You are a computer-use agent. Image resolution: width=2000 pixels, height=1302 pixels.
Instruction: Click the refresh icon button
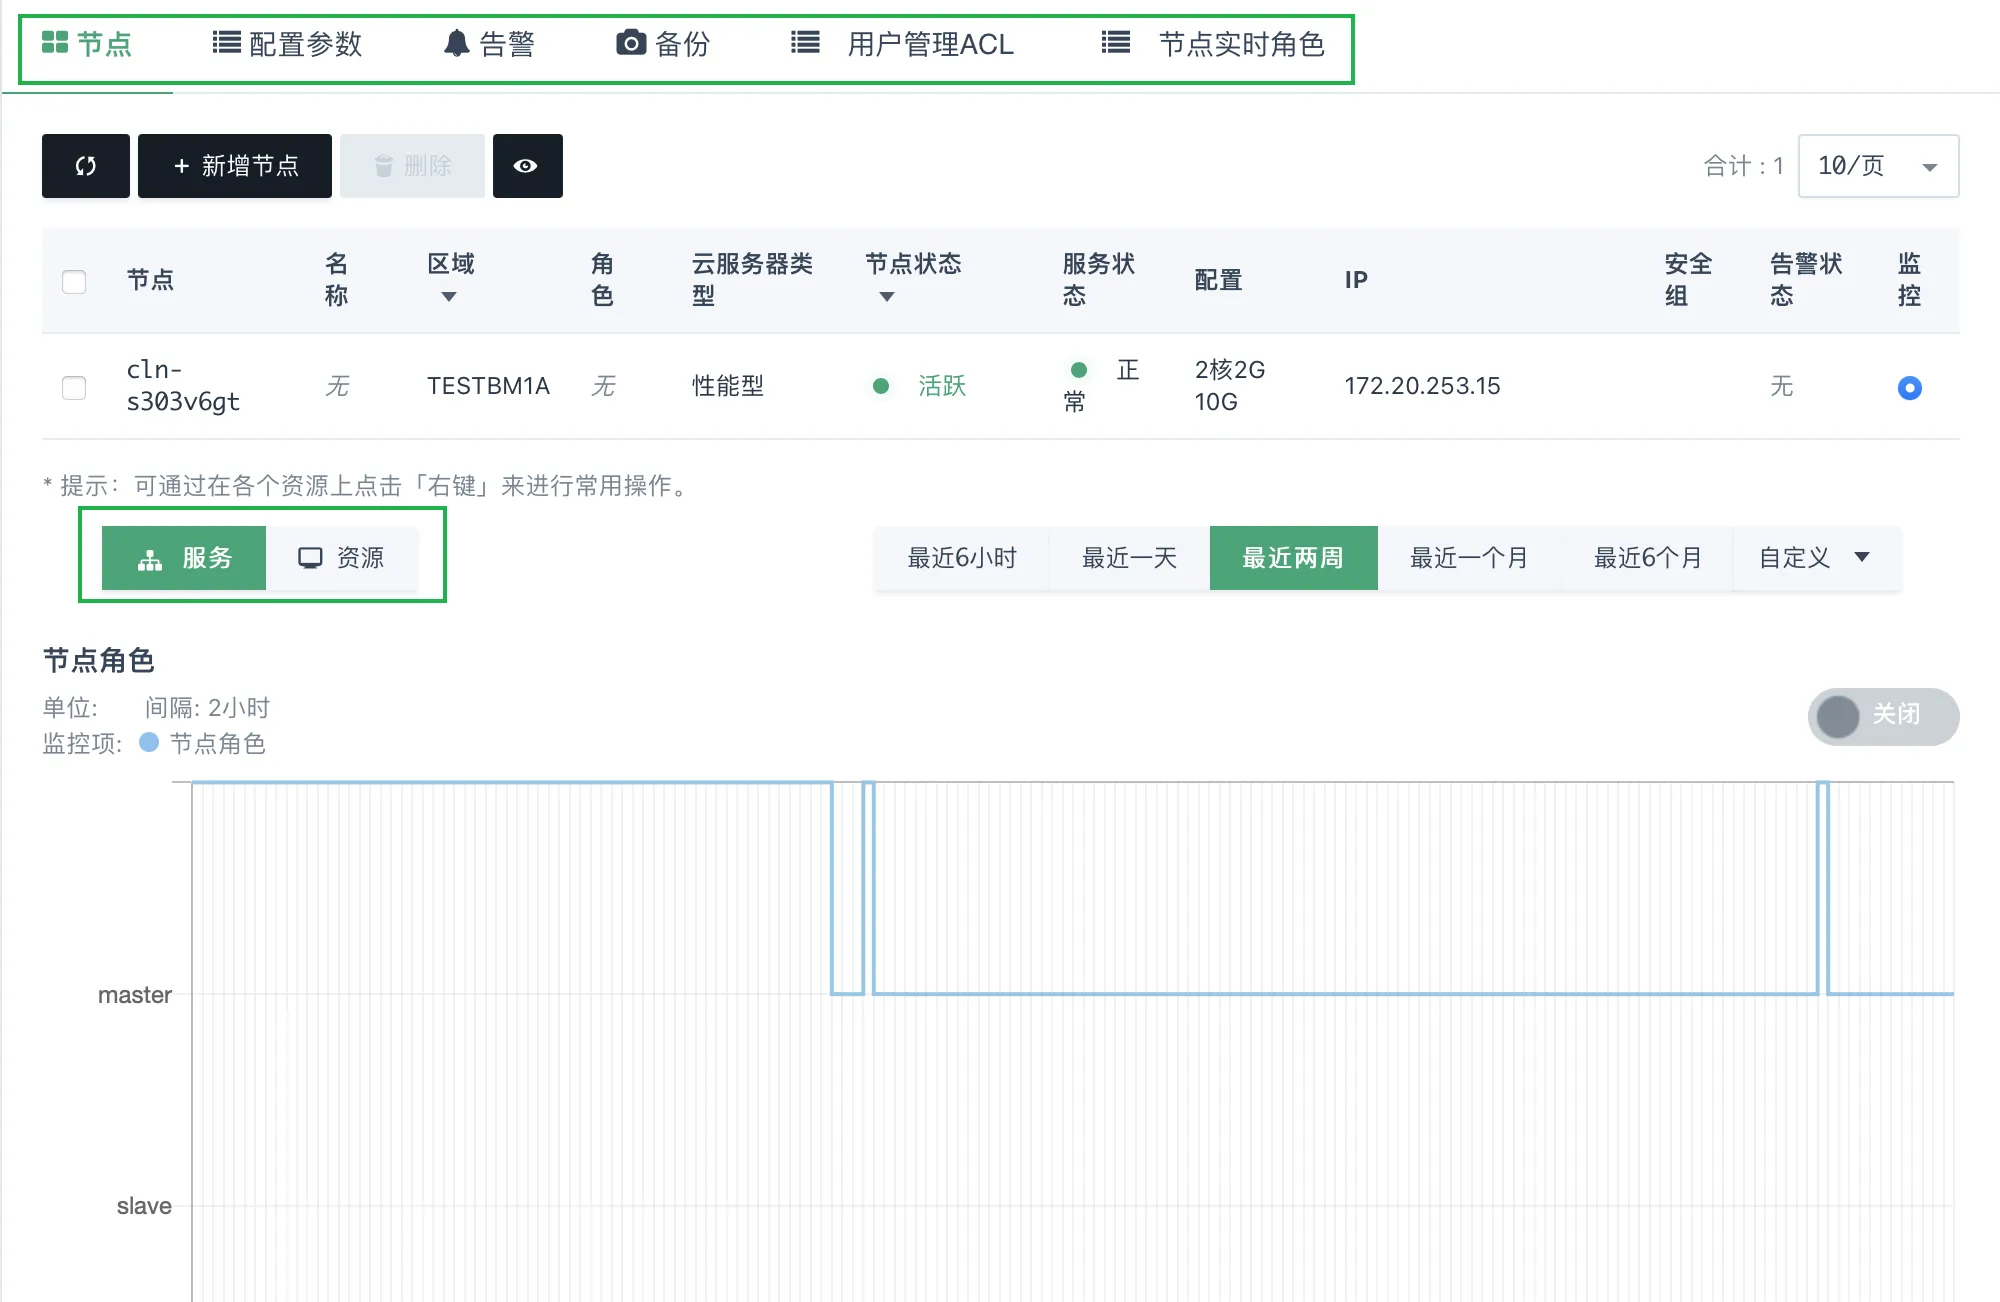tap(85, 166)
